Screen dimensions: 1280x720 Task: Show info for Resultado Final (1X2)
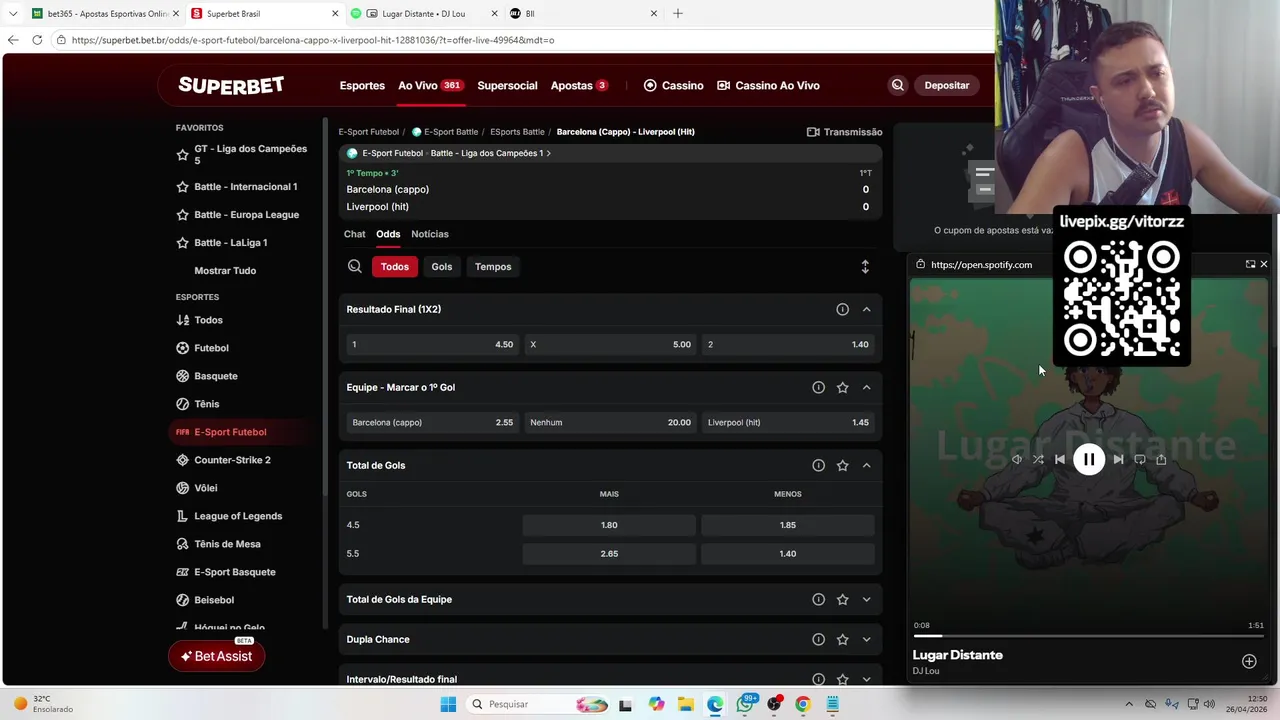(x=842, y=309)
